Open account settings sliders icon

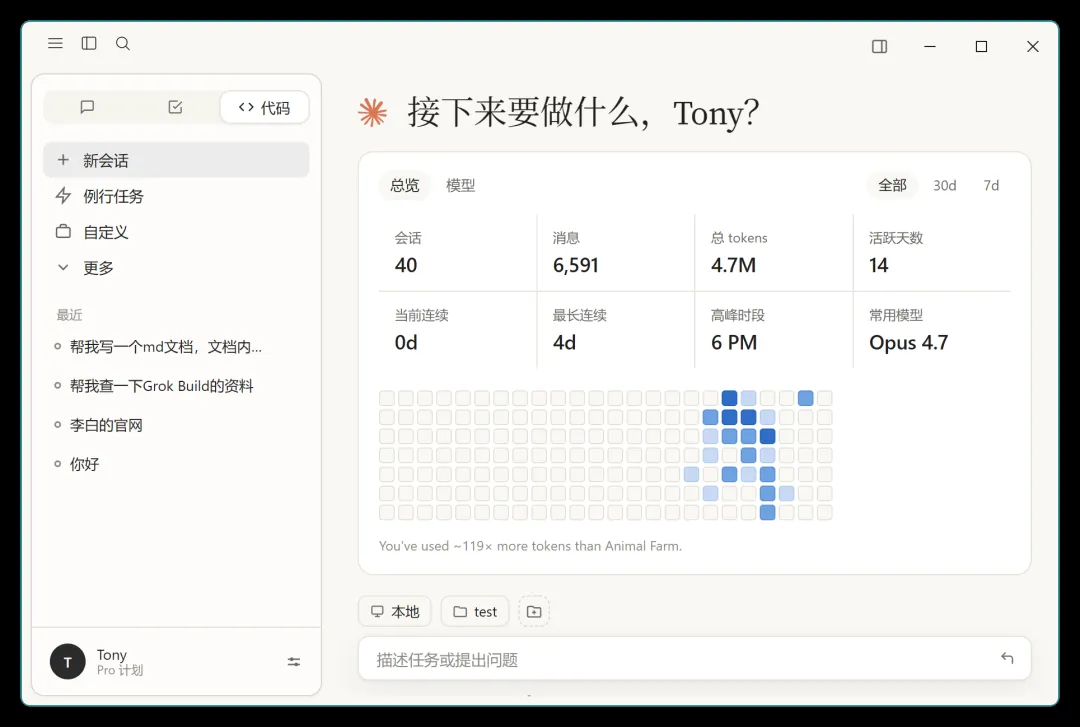pyautogui.click(x=293, y=662)
